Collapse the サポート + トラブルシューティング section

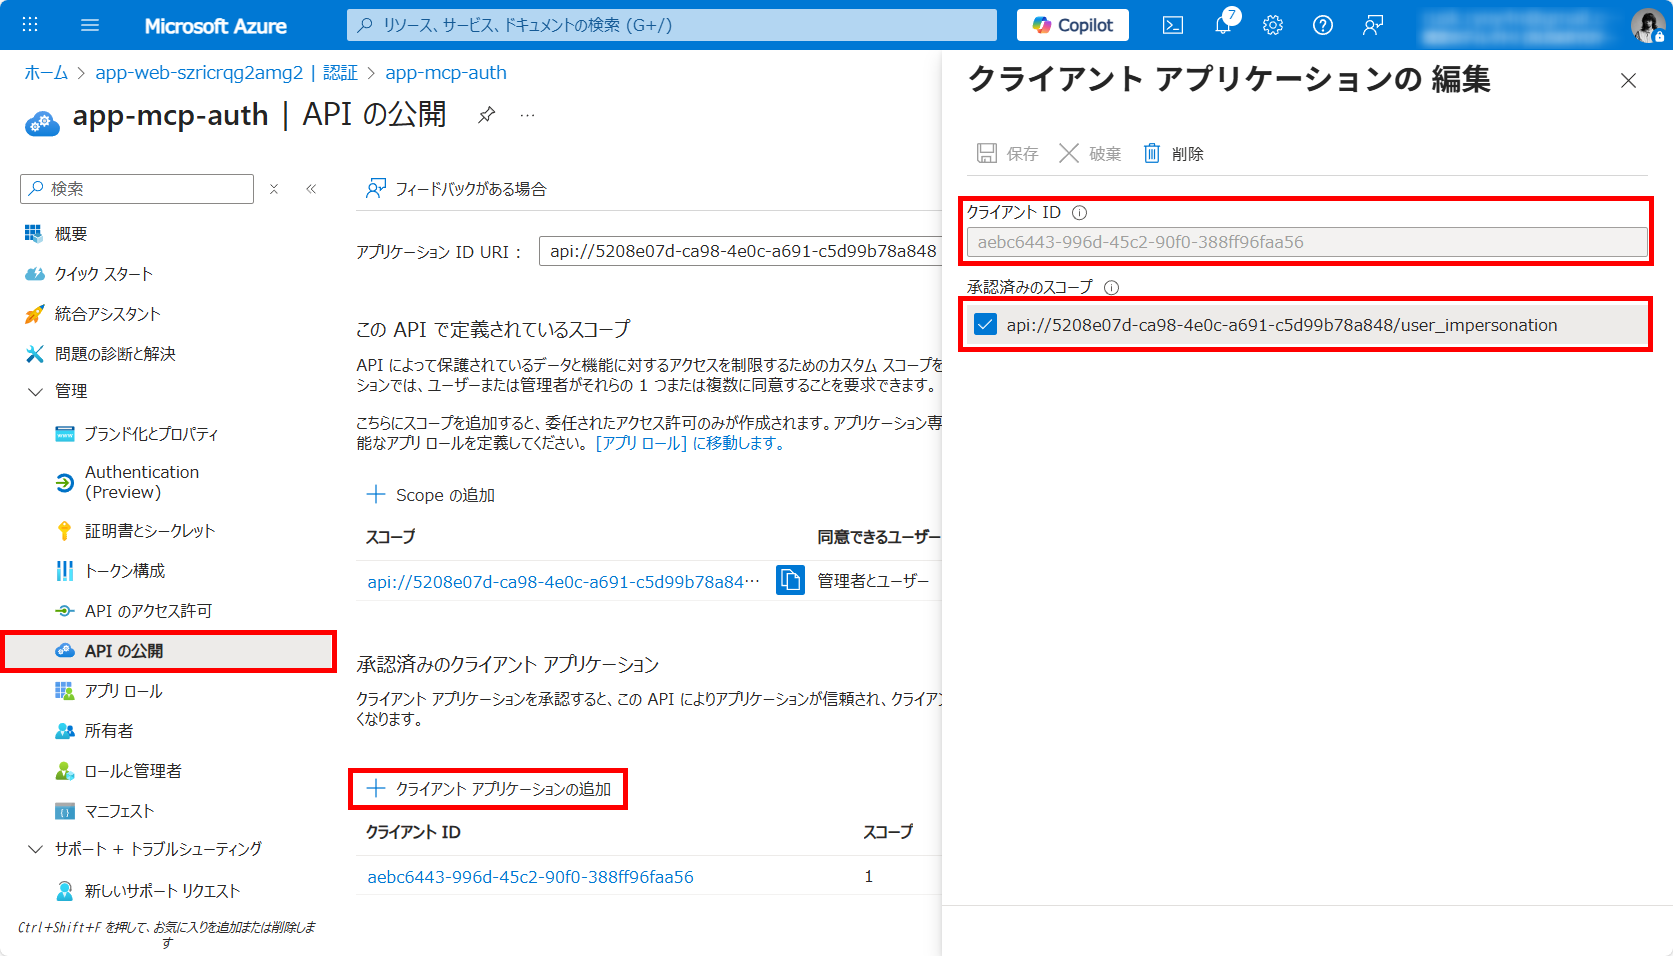tap(36, 849)
